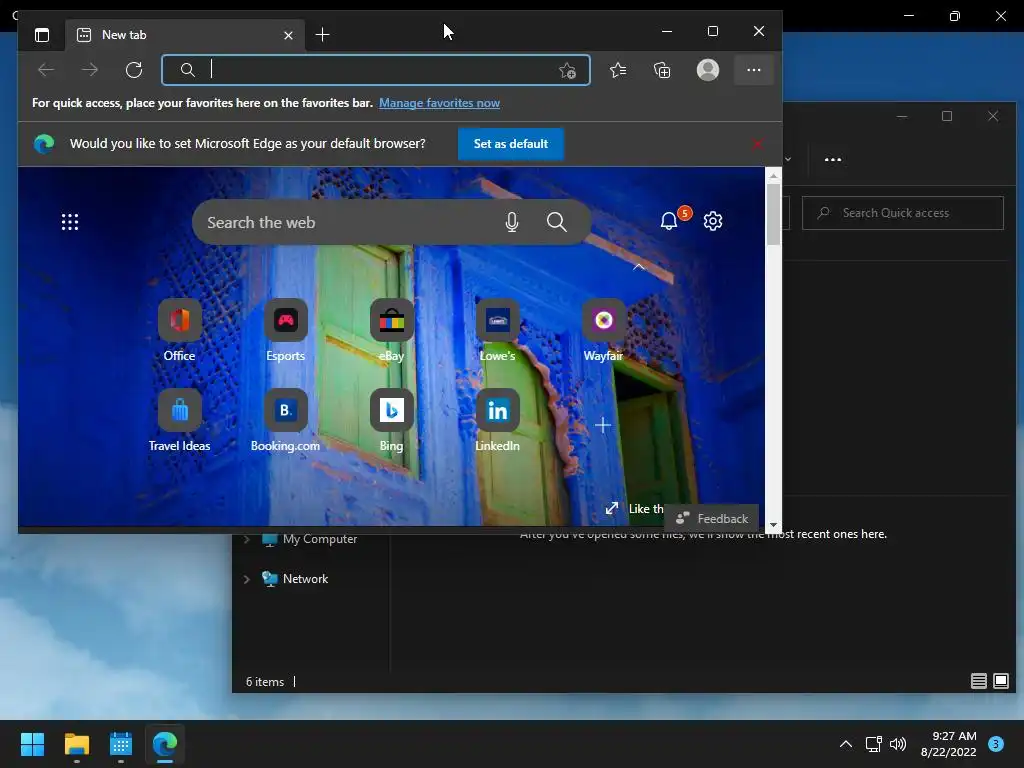Switch File Explorer to large icons view
Viewport: 1024px width, 768px height.
point(1001,681)
